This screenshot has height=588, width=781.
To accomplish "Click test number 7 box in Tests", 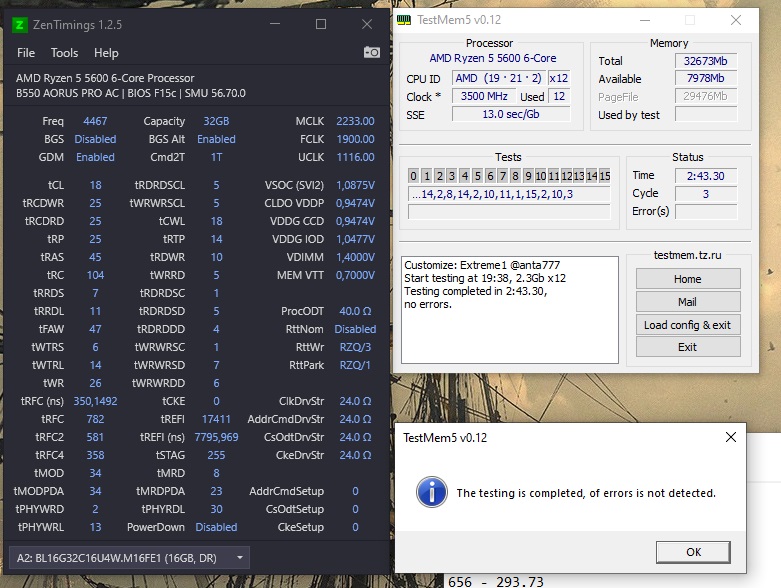I will [x=503, y=176].
